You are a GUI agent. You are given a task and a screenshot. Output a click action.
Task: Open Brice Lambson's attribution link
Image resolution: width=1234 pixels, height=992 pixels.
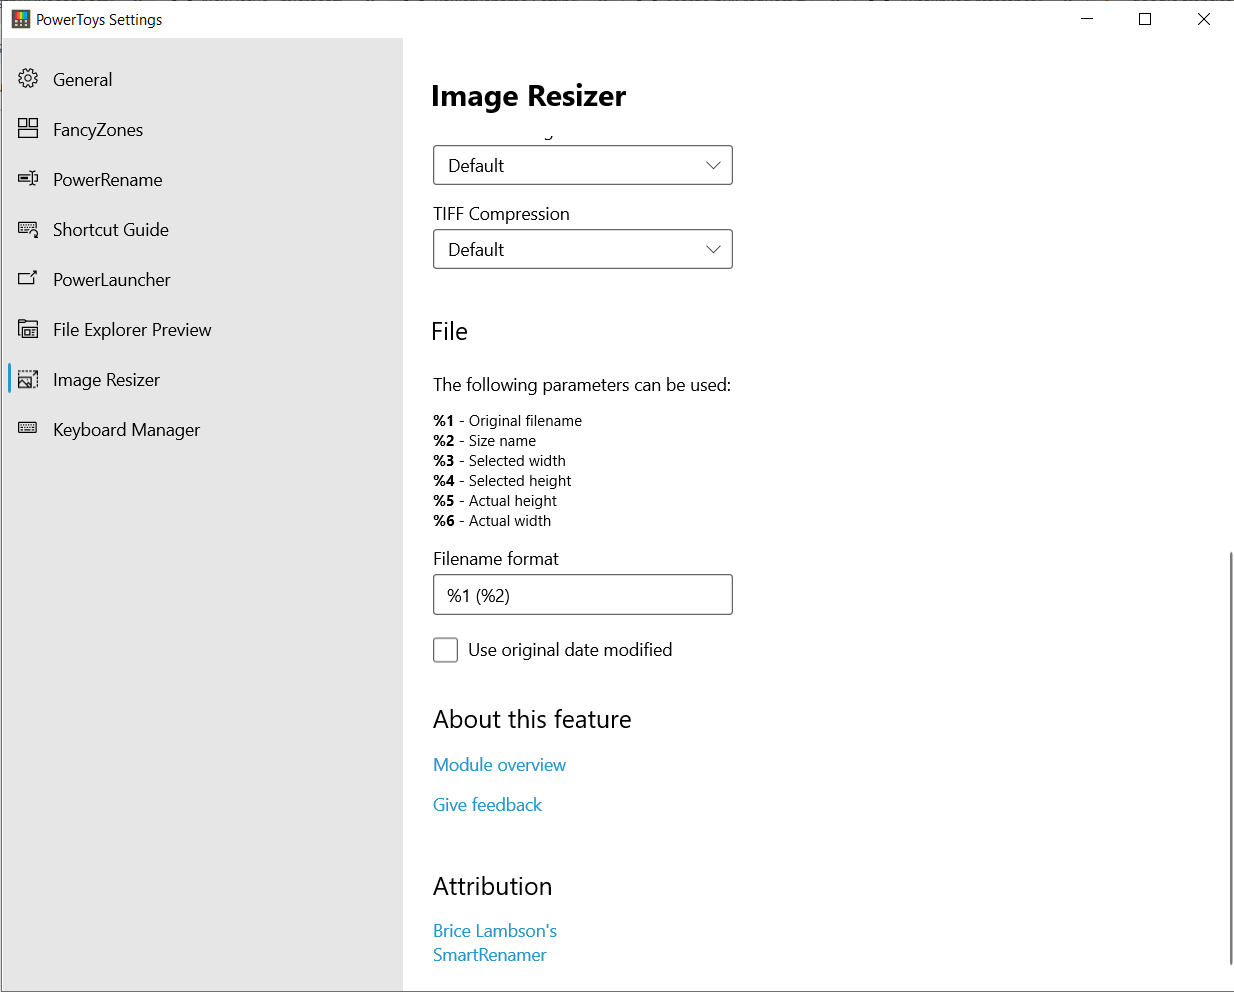495,931
